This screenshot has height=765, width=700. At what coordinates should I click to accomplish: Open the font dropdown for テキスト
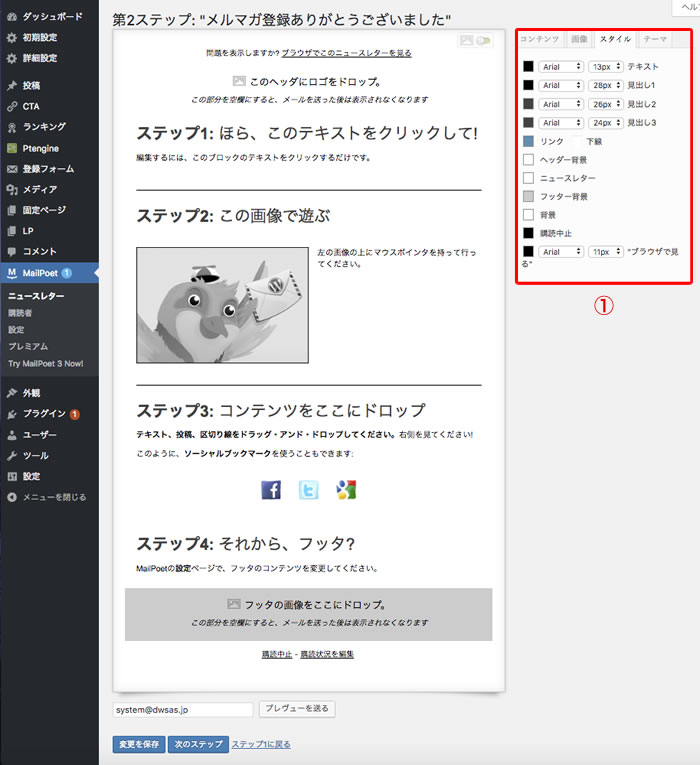[x=560, y=67]
